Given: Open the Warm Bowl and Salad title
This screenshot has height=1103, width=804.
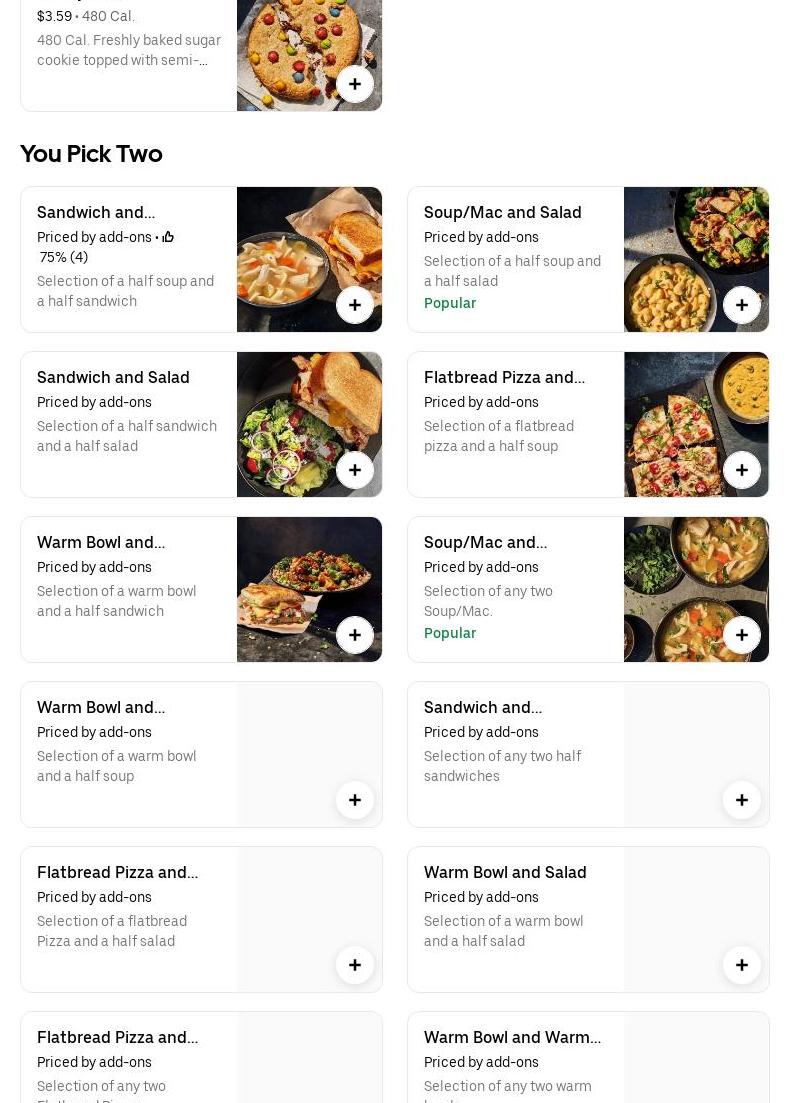Looking at the screenshot, I should [505, 872].
